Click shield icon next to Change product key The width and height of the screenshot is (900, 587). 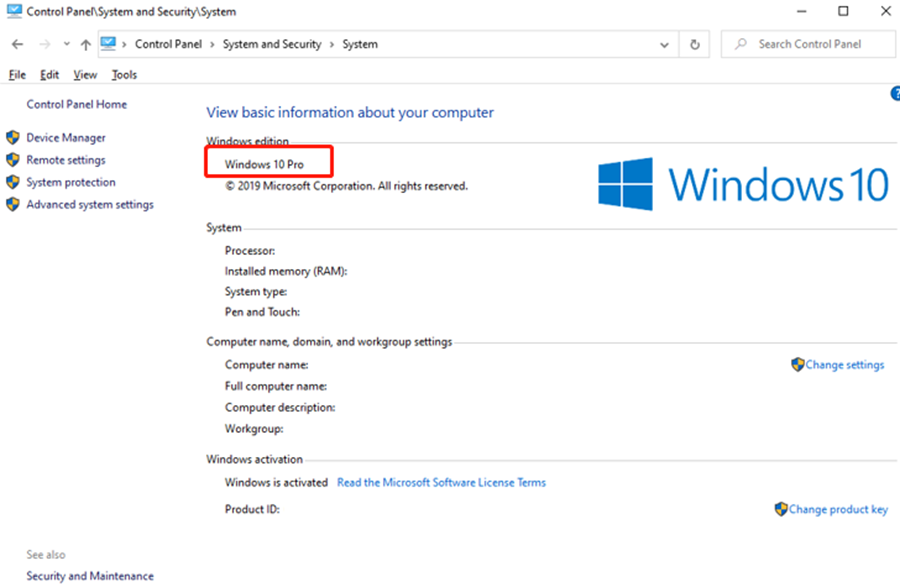tap(781, 509)
